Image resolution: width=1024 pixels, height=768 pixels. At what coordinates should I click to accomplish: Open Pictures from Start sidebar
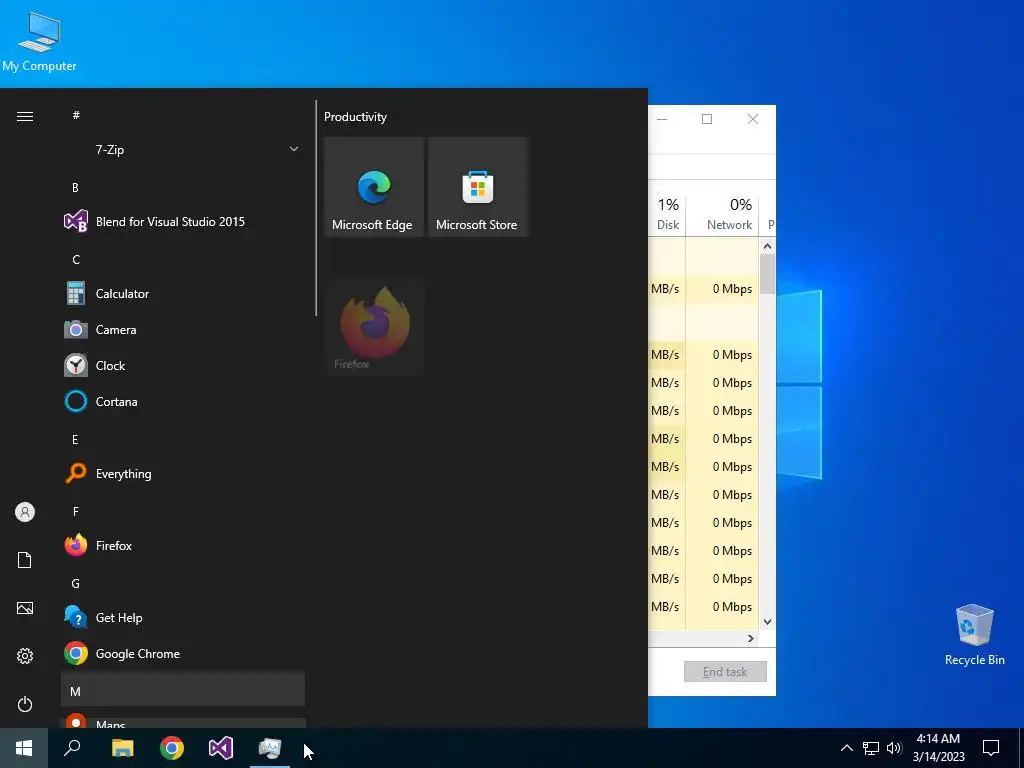pyautogui.click(x=25, y=608)
